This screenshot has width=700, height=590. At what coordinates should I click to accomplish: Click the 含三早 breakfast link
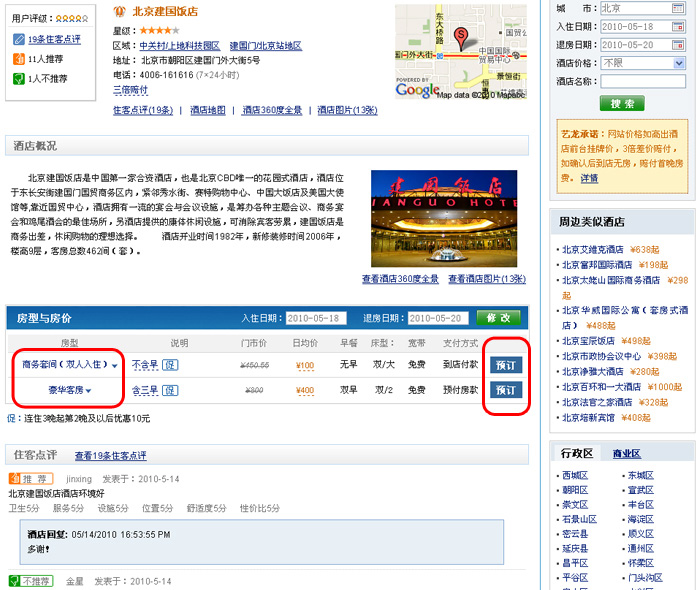145,390
